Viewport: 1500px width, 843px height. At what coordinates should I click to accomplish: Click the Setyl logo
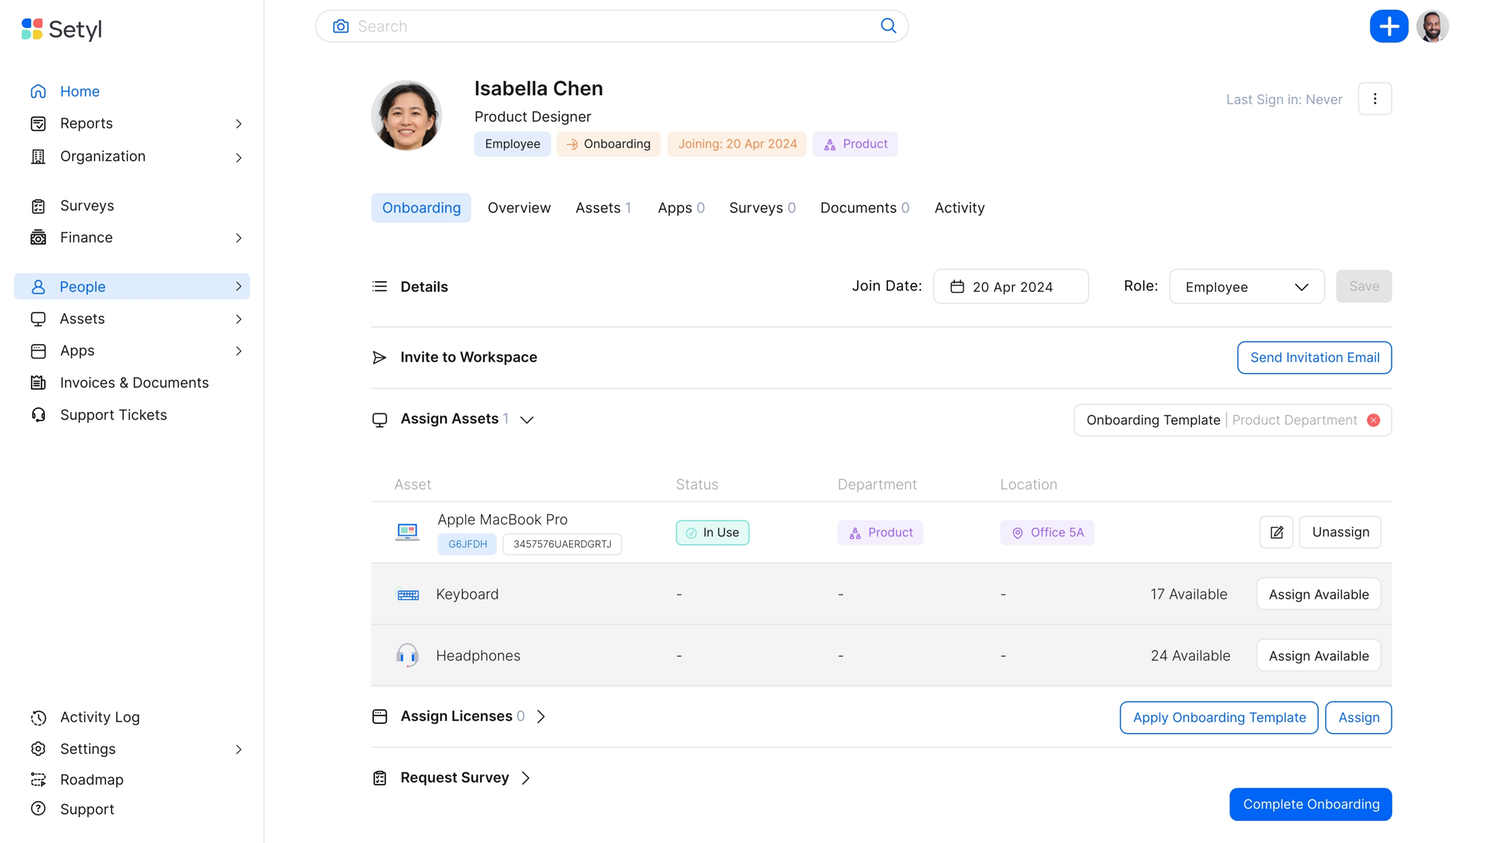[x=60, y=29]
